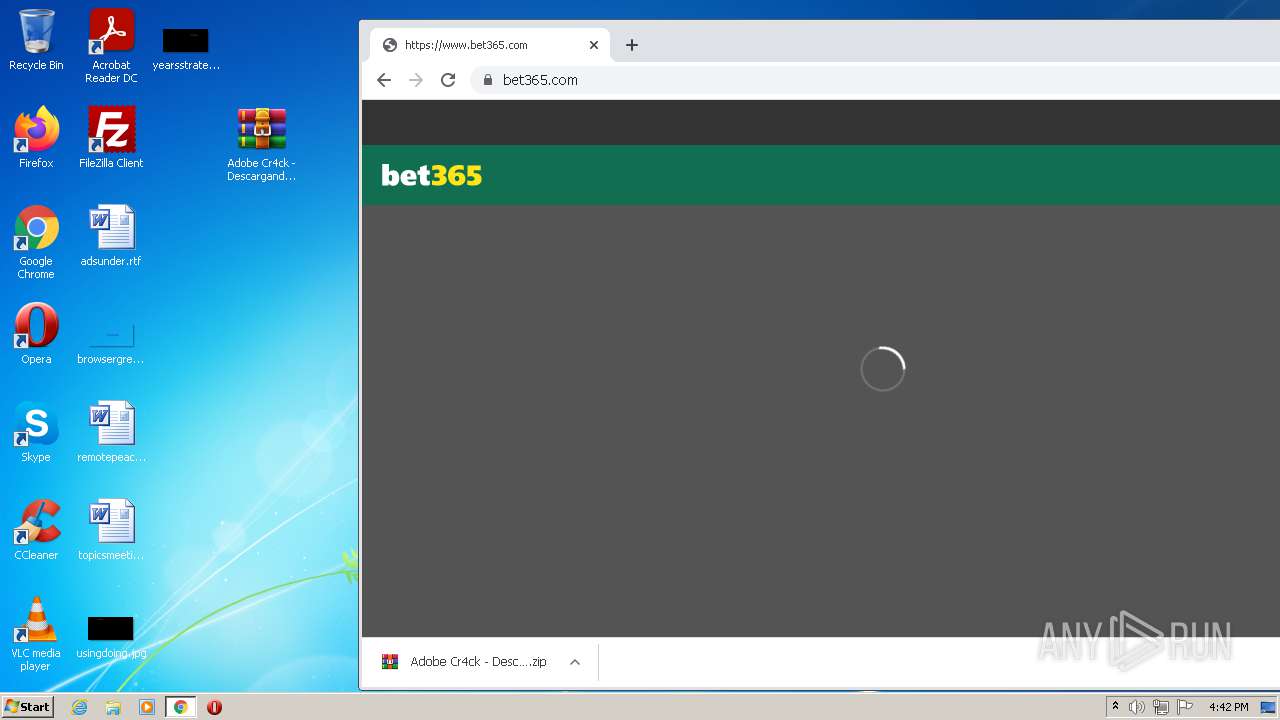This screenshot has height=720, width=1280.
Task: Expand download item options chevron
Action: click(575, 662)
